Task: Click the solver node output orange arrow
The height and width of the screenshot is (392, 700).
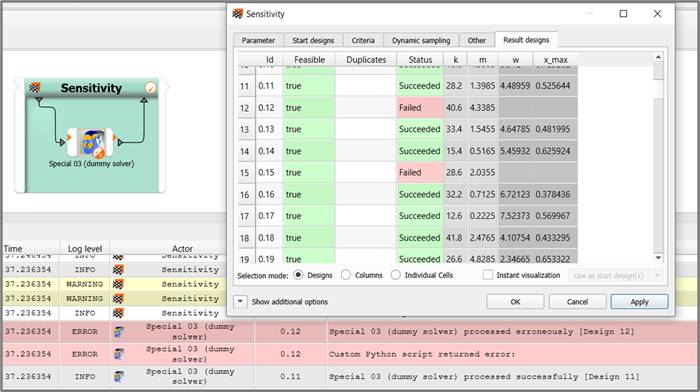Action: (x=115, y=138)
